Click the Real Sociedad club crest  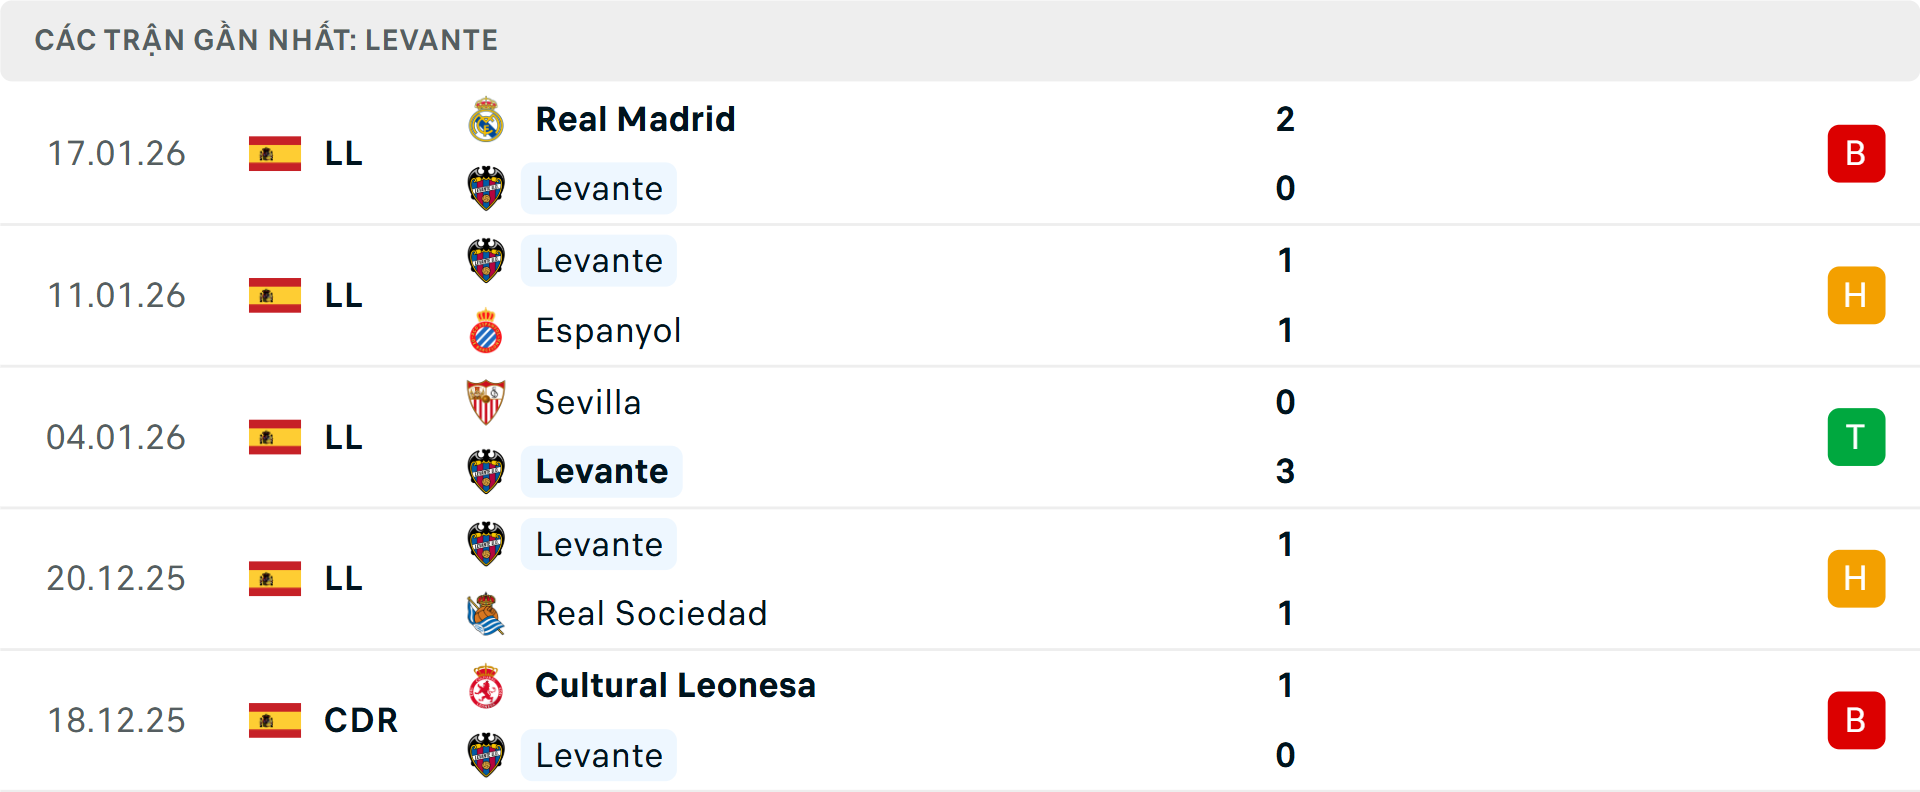tap(486, 614)
